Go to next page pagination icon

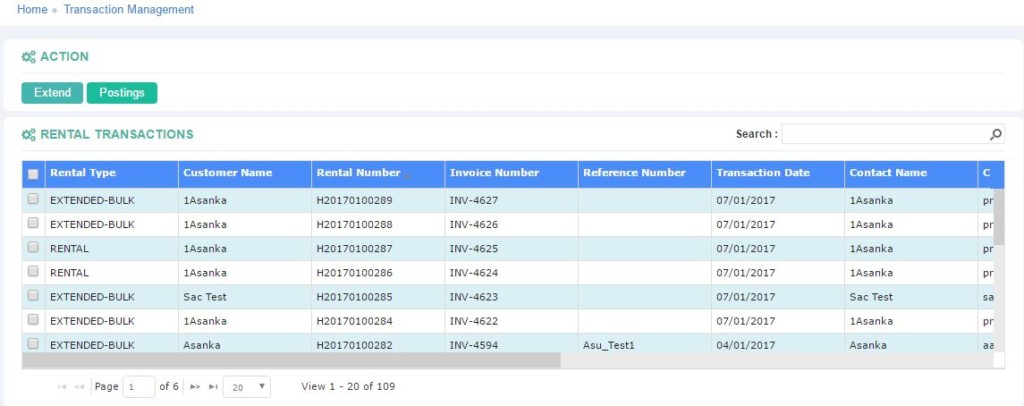coord(195,386)
